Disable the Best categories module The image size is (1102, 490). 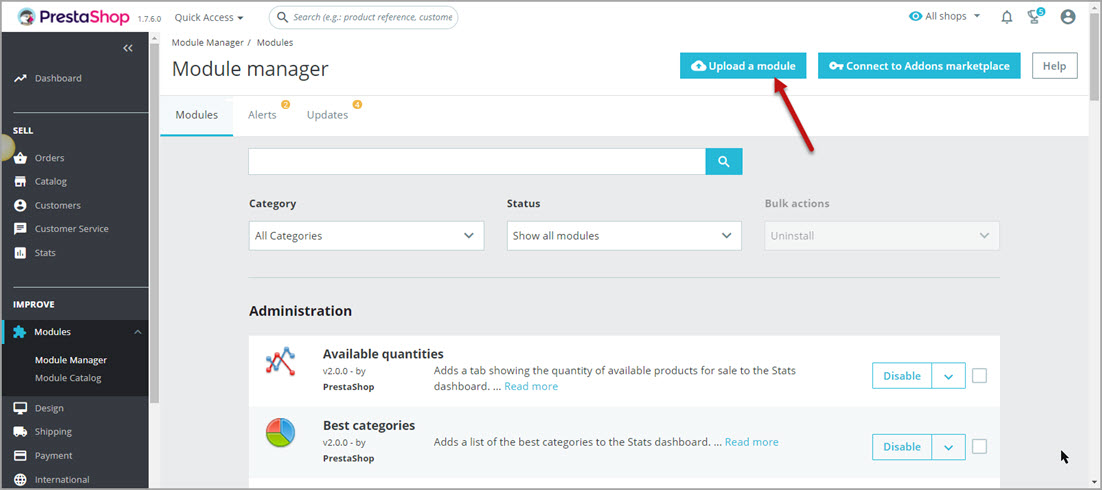[x=902, y=447]
